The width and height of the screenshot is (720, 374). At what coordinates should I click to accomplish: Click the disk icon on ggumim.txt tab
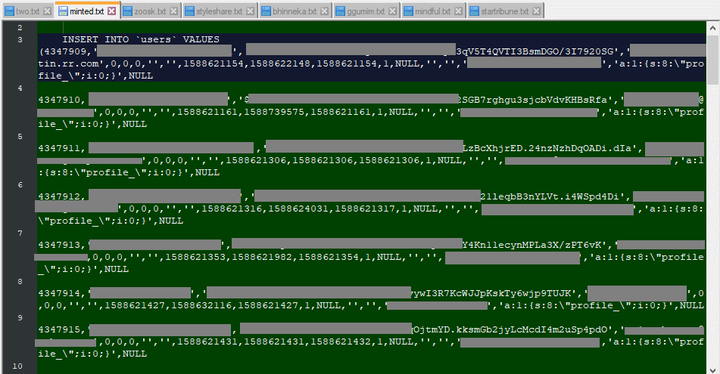click(340, 11)
